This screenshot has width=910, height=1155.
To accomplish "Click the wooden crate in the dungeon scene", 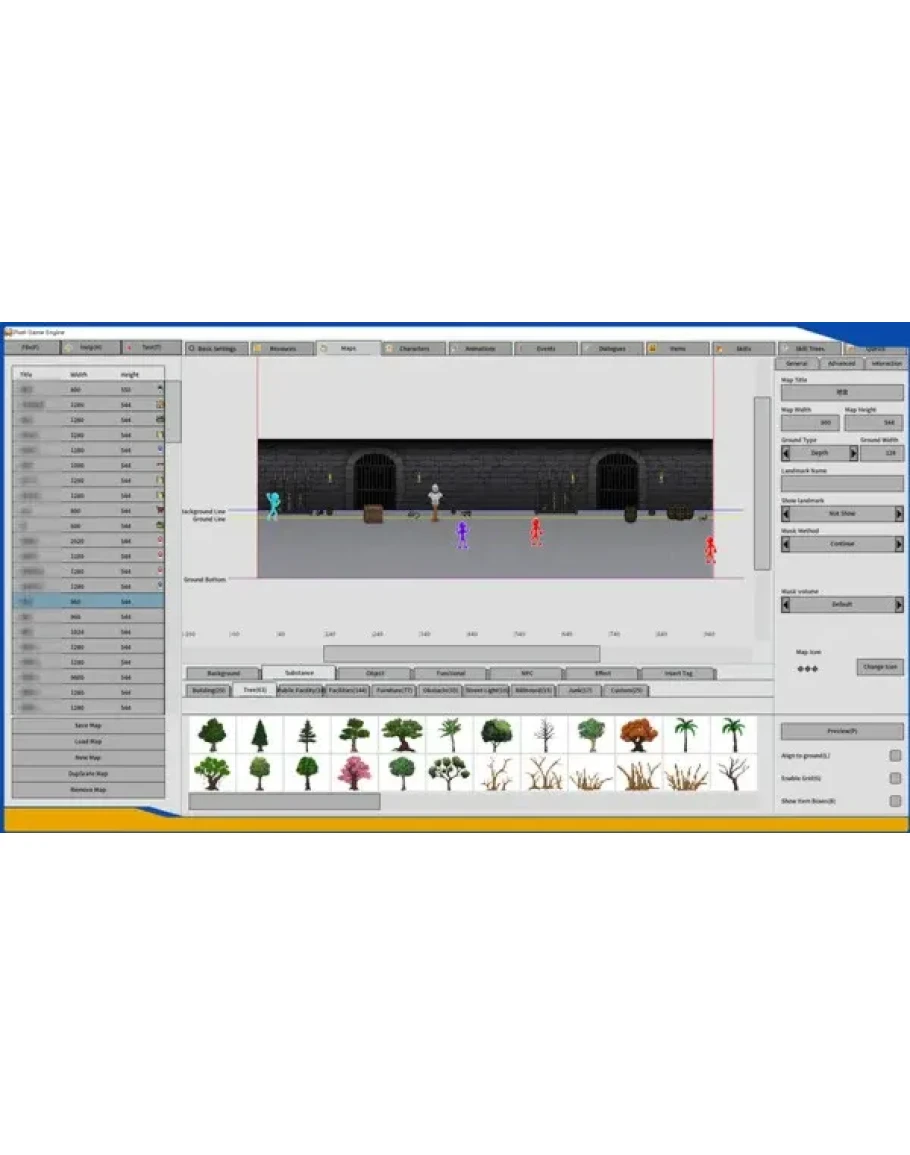I will 373,514.
